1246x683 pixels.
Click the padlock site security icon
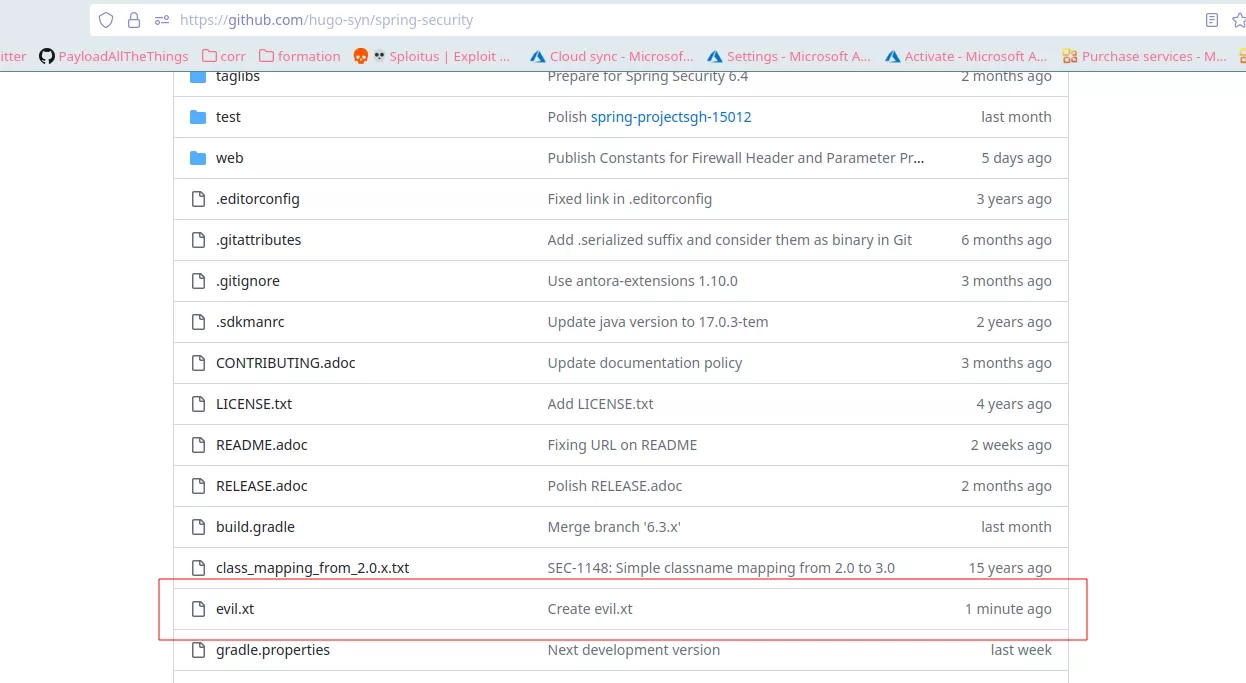click(134, 20)
